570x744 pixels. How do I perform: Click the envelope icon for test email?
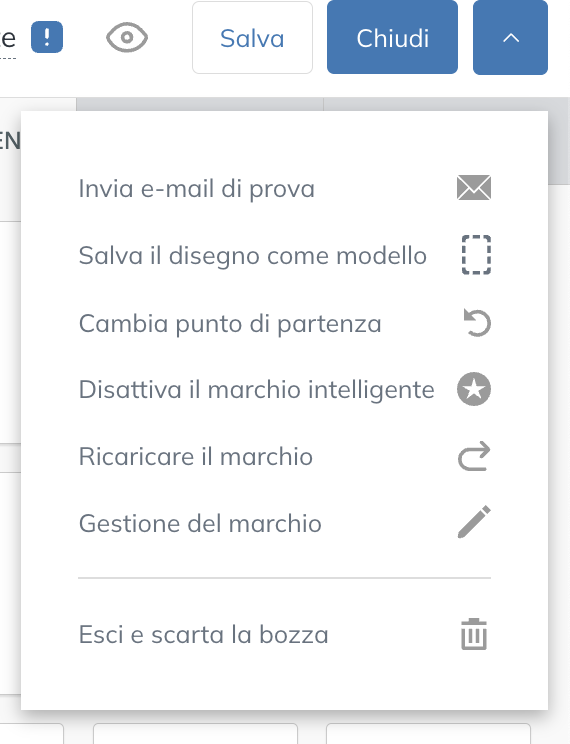(x=474, y=187)
